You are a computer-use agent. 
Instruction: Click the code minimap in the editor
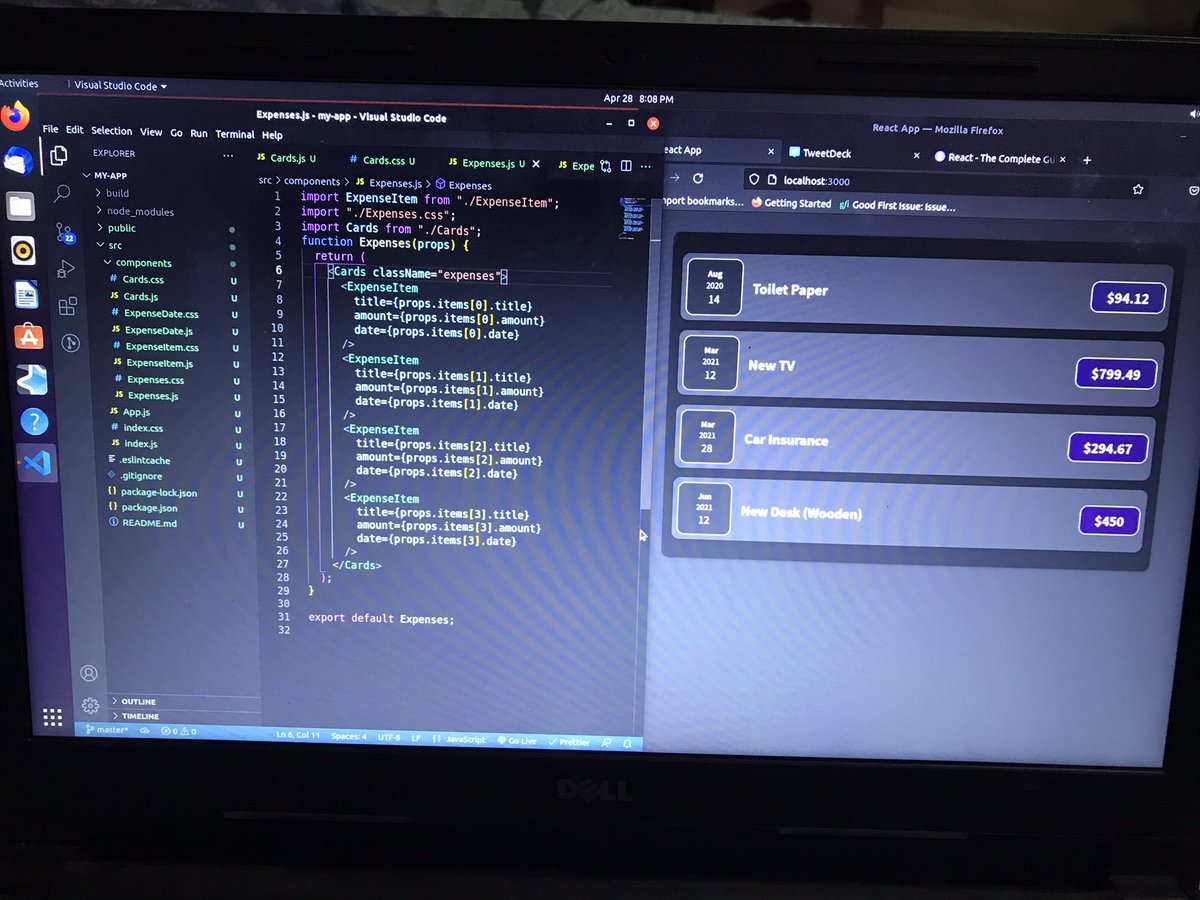coord(632,216)
